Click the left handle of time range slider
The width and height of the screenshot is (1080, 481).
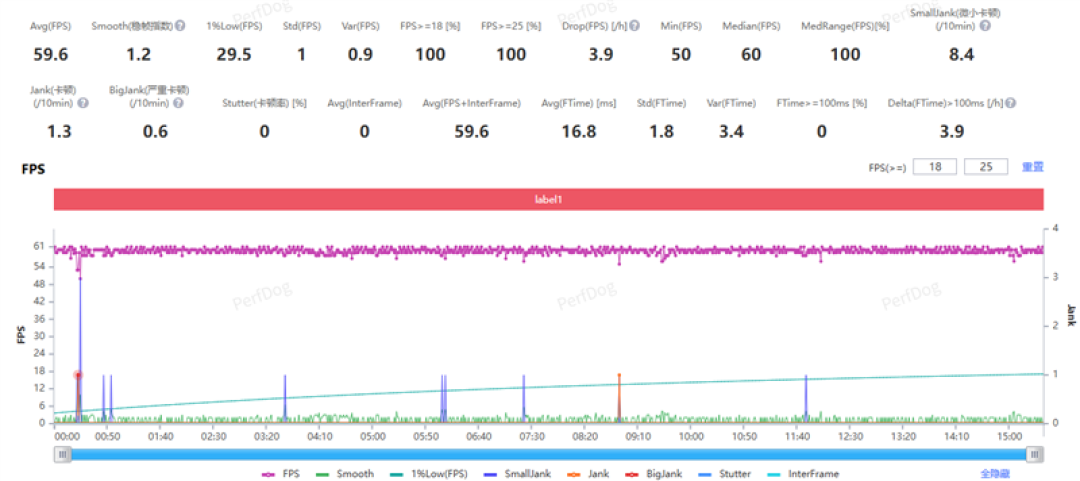click(63, 454)
